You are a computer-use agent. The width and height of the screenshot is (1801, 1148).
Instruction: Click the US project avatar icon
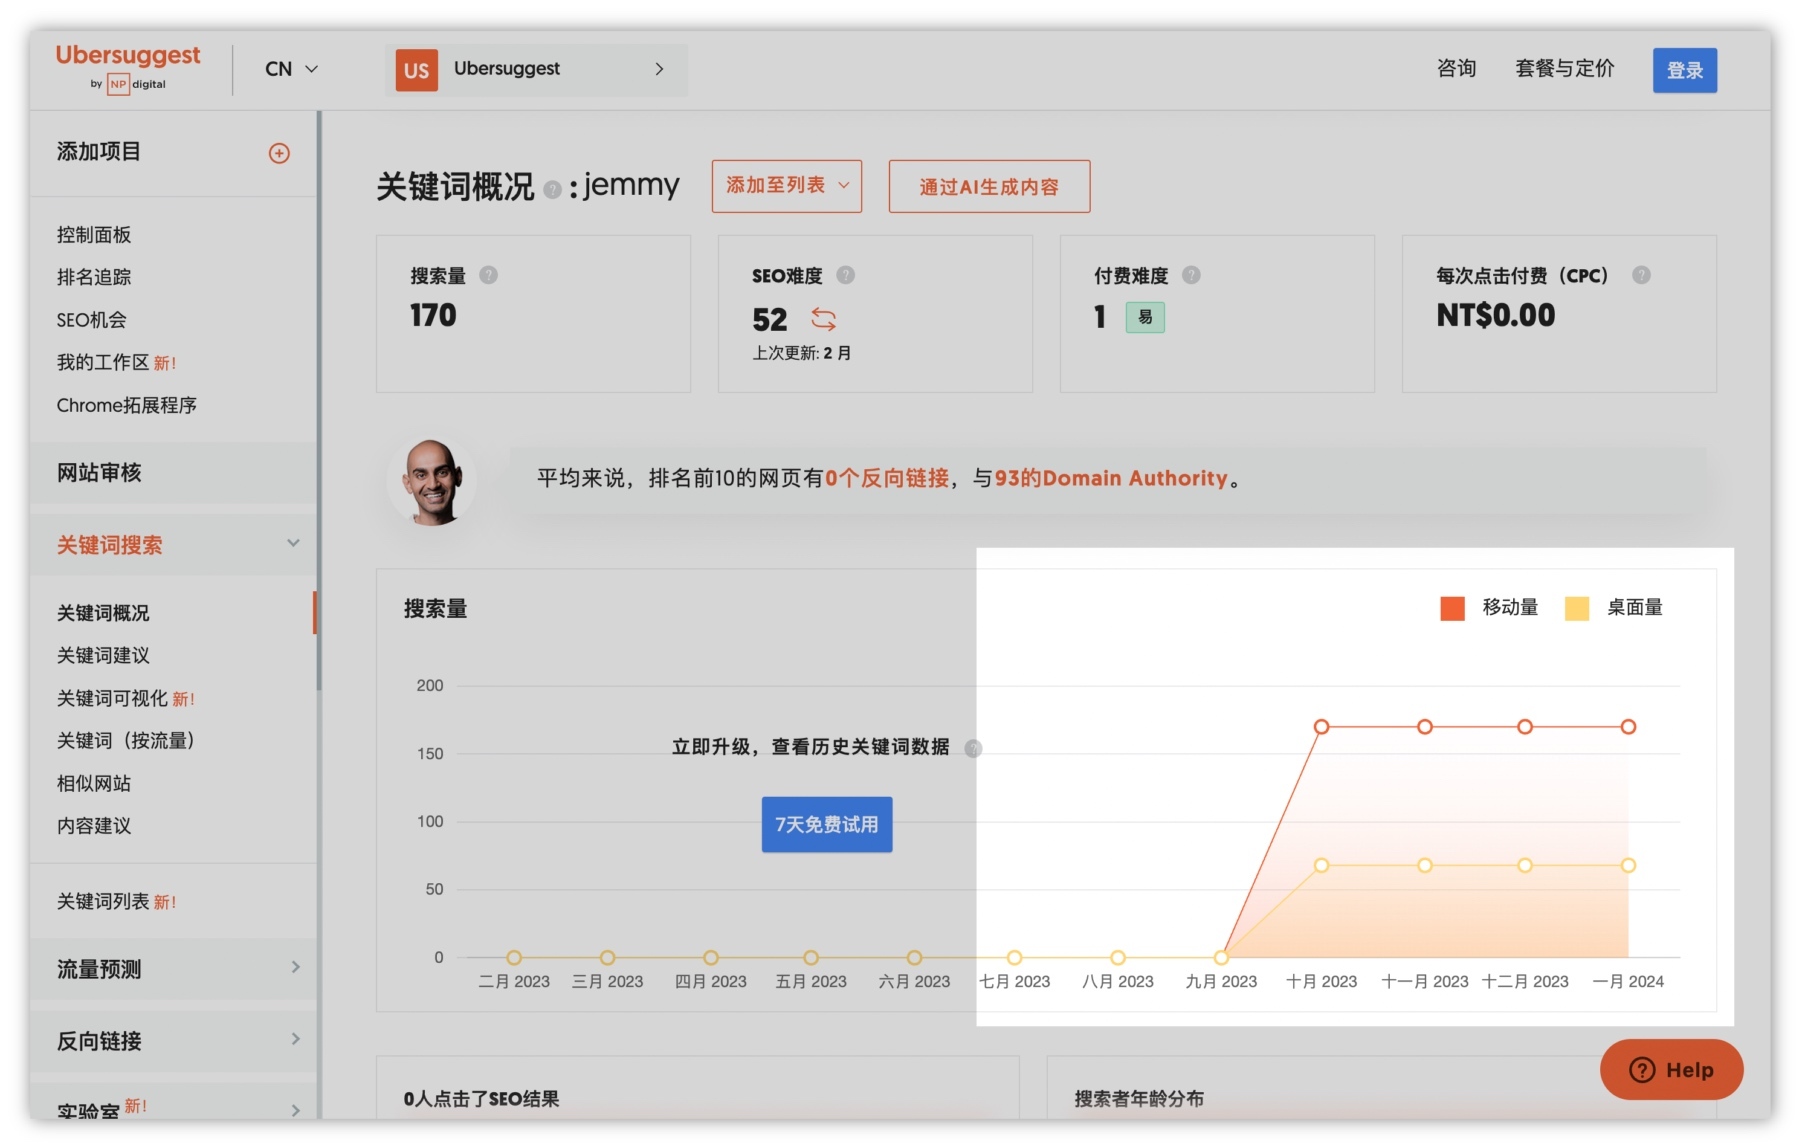pyautogui.click(x=416, y=69)
